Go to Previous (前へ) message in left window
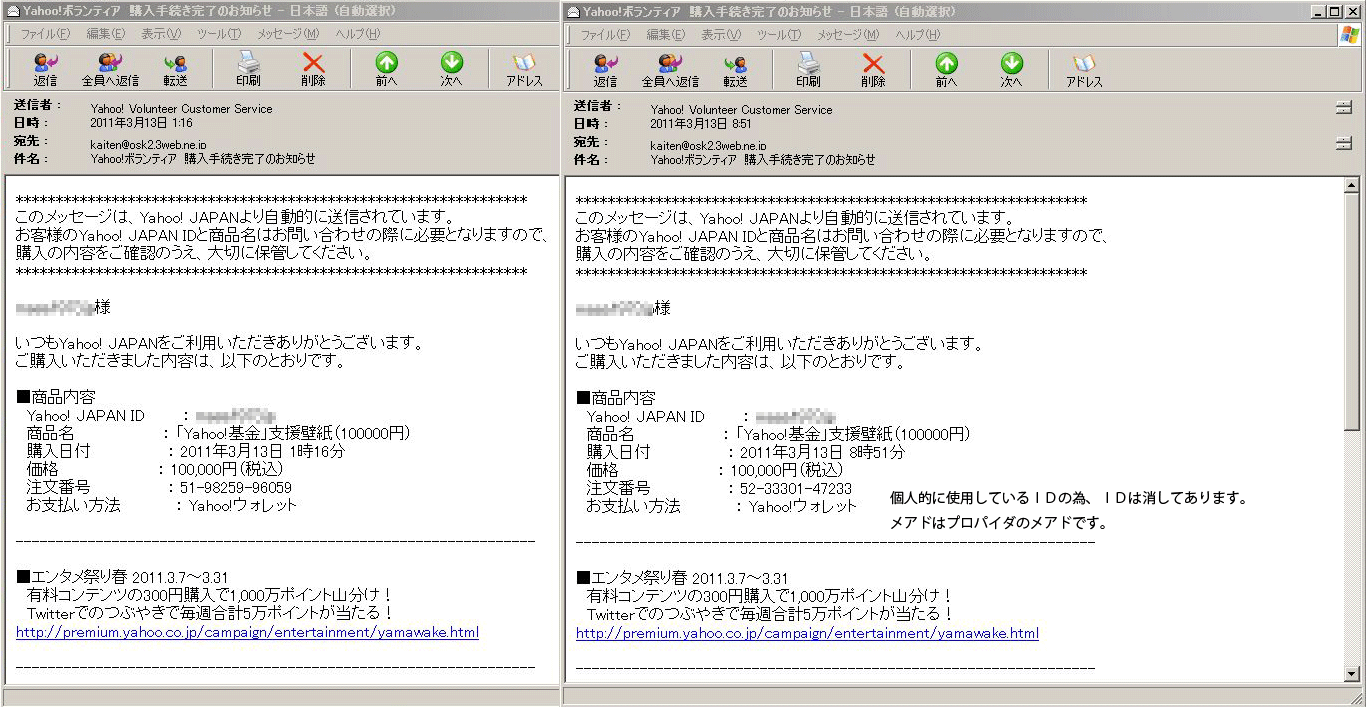The width and height of the screenshot is (1366, 707). pyautogui.click(x=386, y=70)
